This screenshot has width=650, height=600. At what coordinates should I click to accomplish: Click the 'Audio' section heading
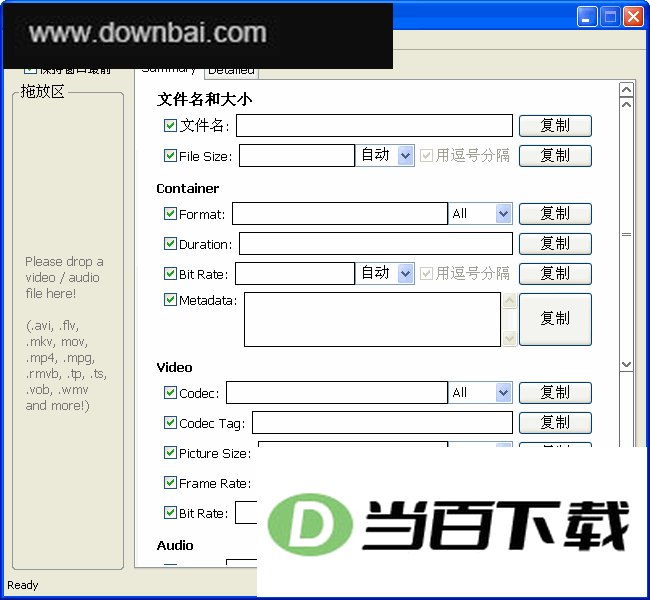click(x=175, y=545)
